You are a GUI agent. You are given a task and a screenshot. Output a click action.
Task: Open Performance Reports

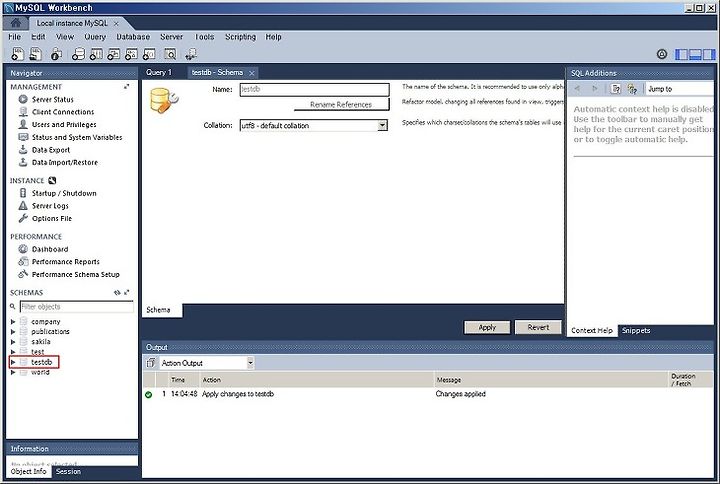[66, 262]
